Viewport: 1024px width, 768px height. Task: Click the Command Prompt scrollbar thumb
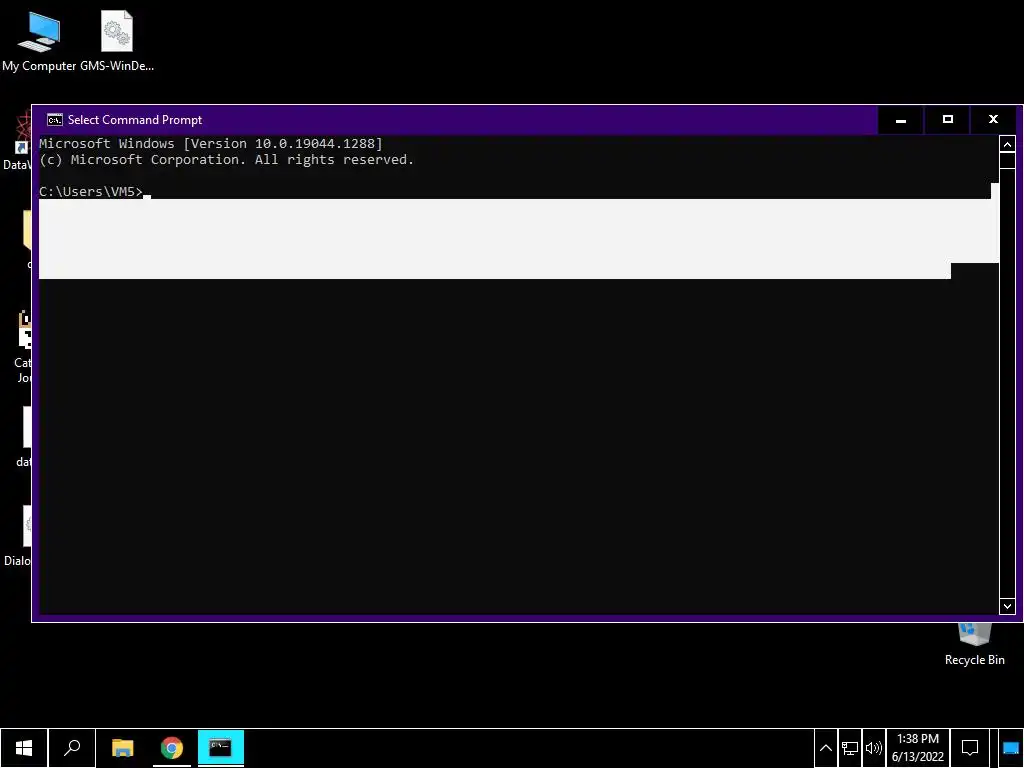pos(1007,161)
